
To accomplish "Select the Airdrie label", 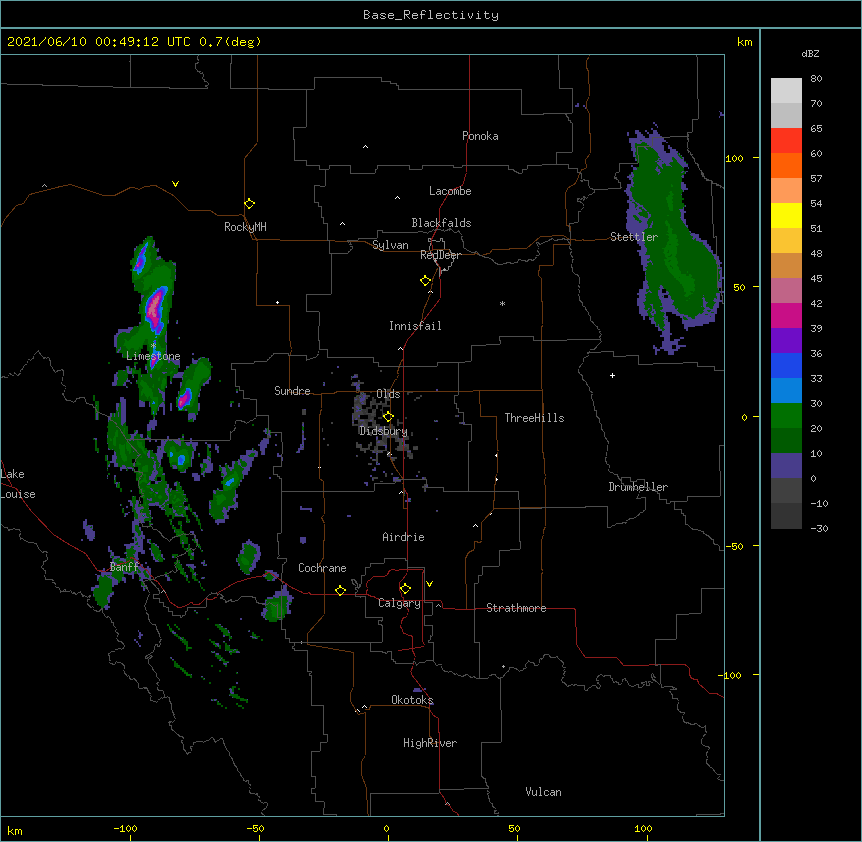I will [404, 537].
